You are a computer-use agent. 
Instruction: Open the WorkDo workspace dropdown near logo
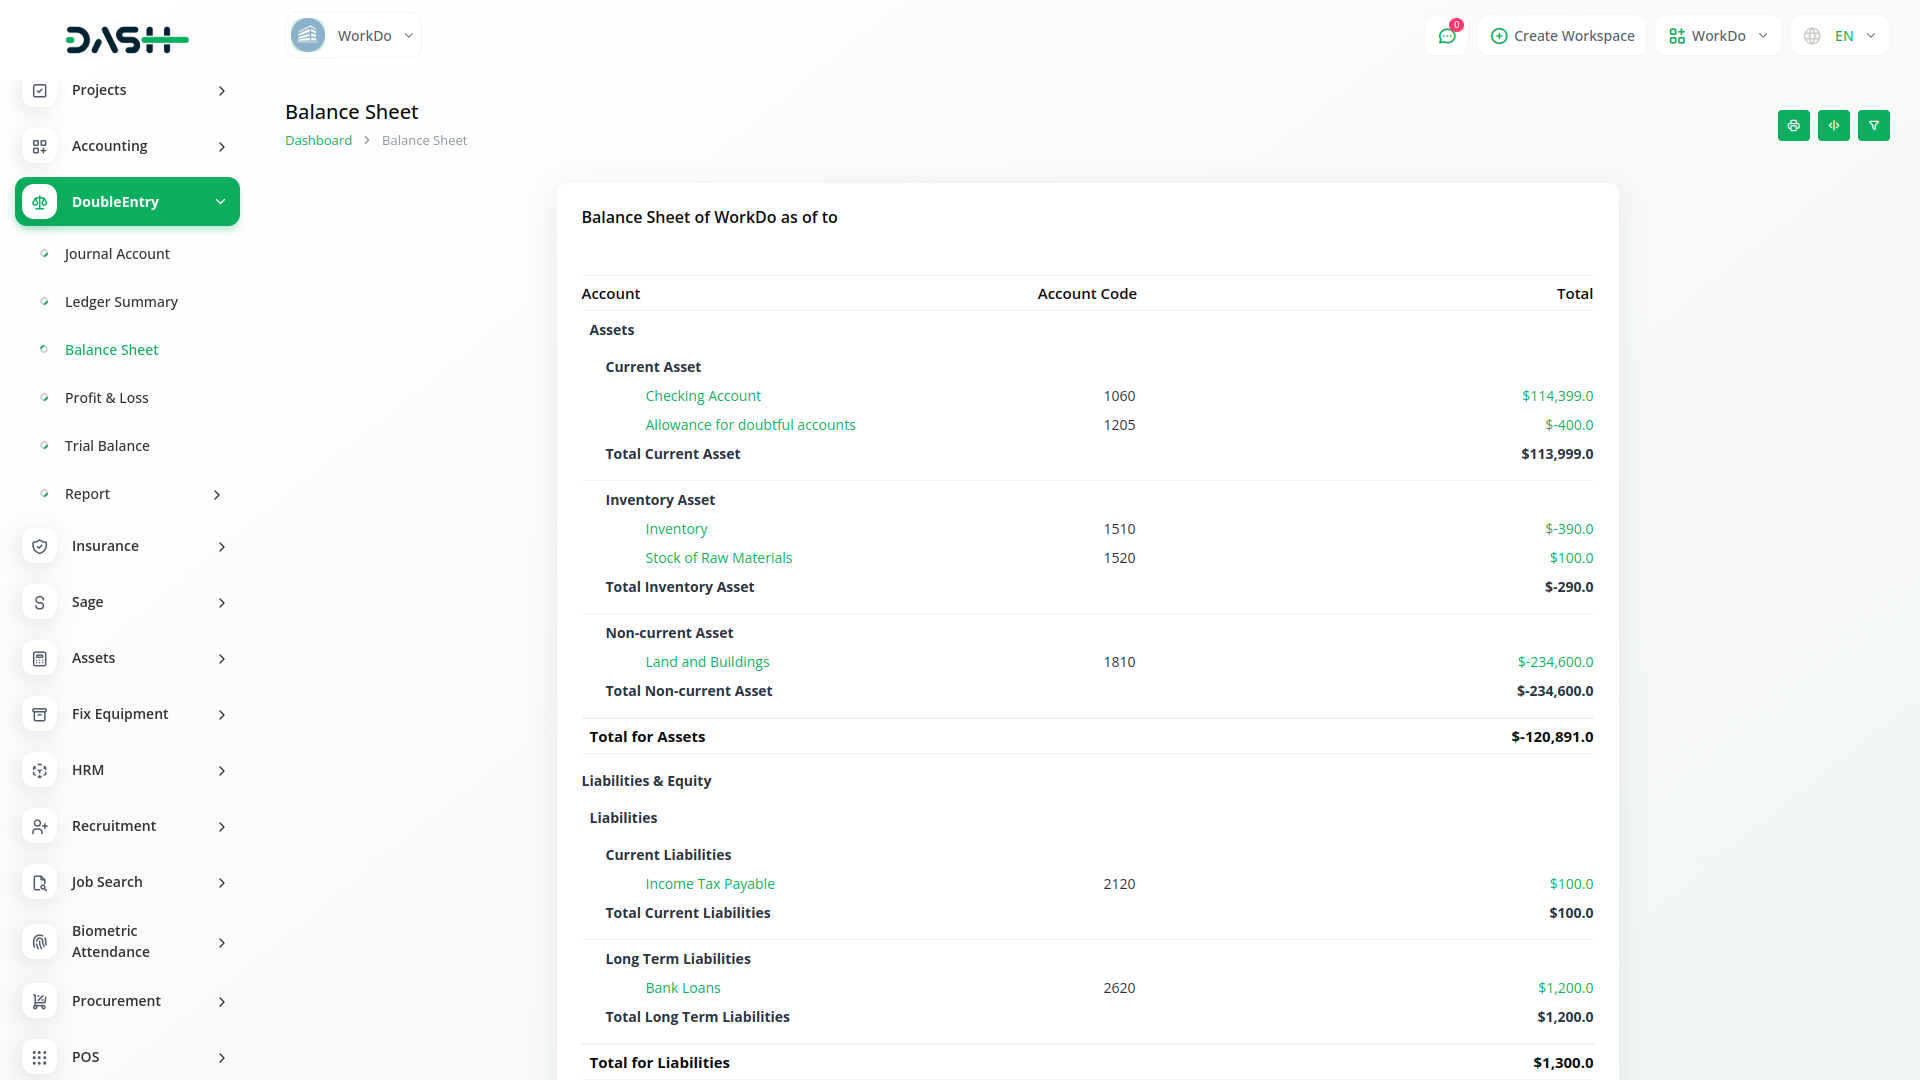pyautogui.click(x=353, y=36)
